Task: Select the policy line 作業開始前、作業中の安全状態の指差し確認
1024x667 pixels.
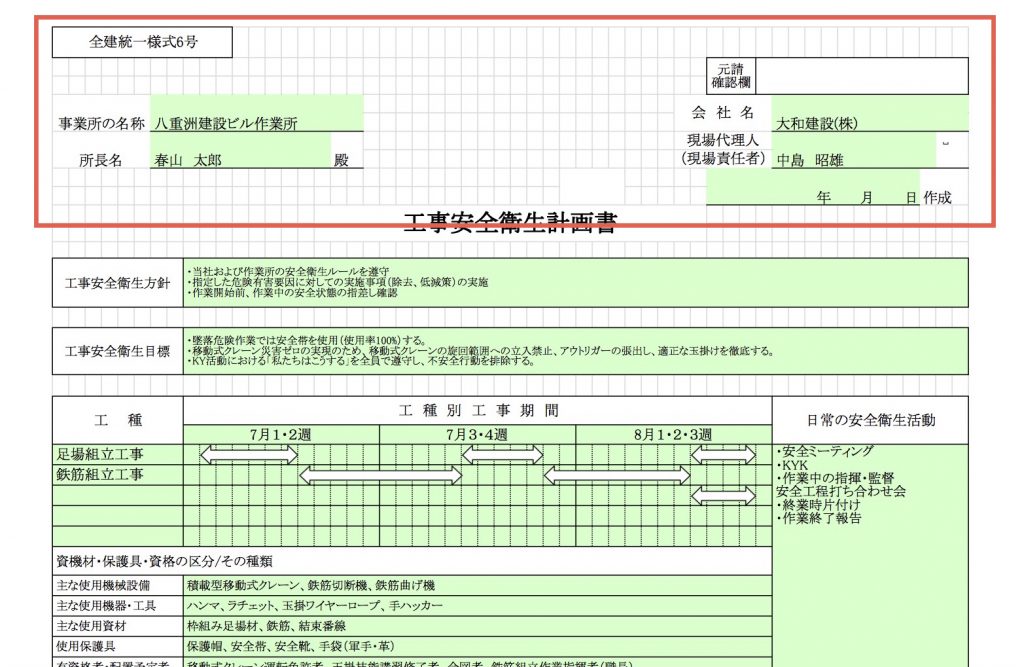Action: pyautogui.click(x=292, y=293)
